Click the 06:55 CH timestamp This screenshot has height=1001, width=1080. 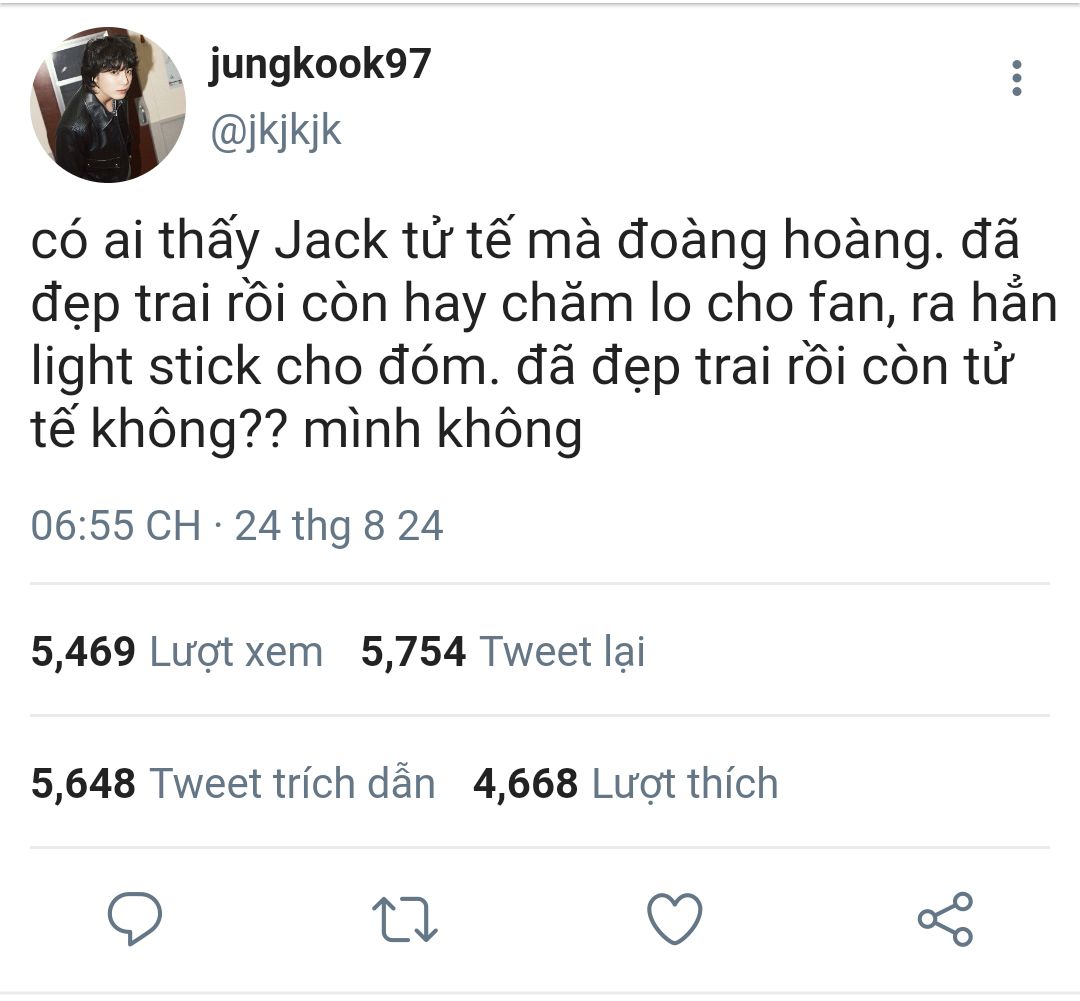116,526
